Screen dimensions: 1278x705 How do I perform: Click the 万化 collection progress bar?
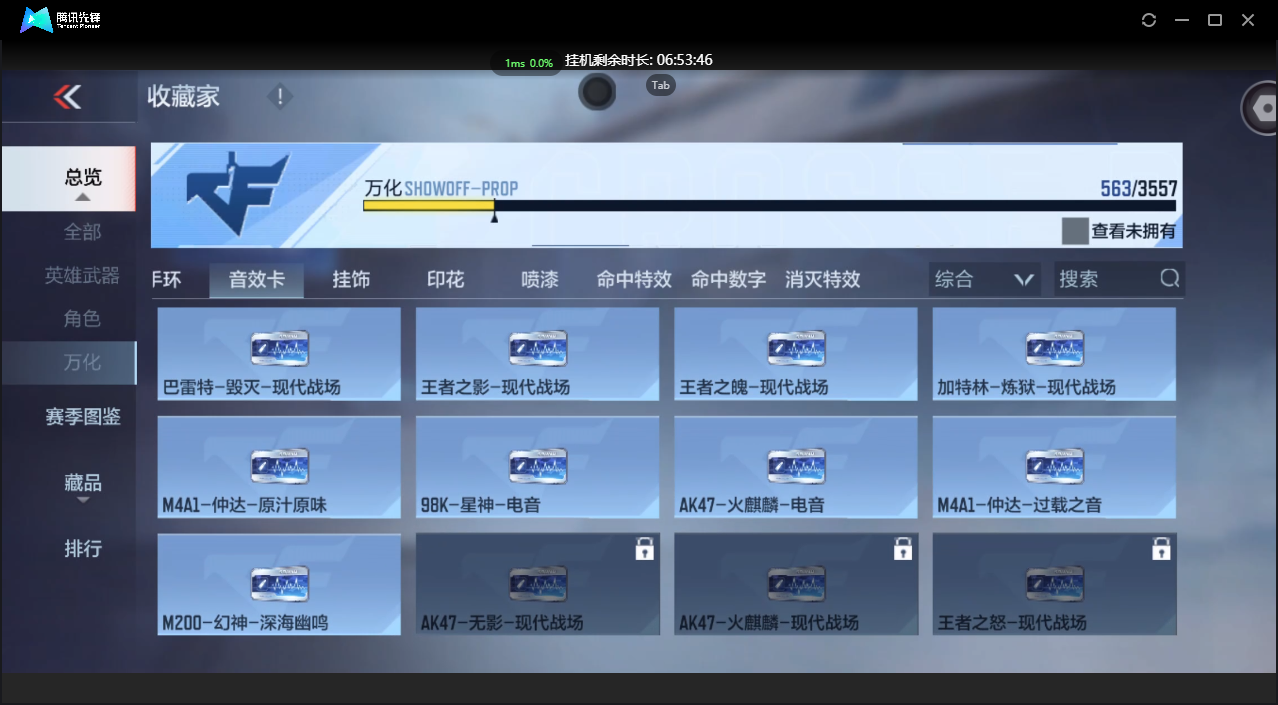(769, 205)
